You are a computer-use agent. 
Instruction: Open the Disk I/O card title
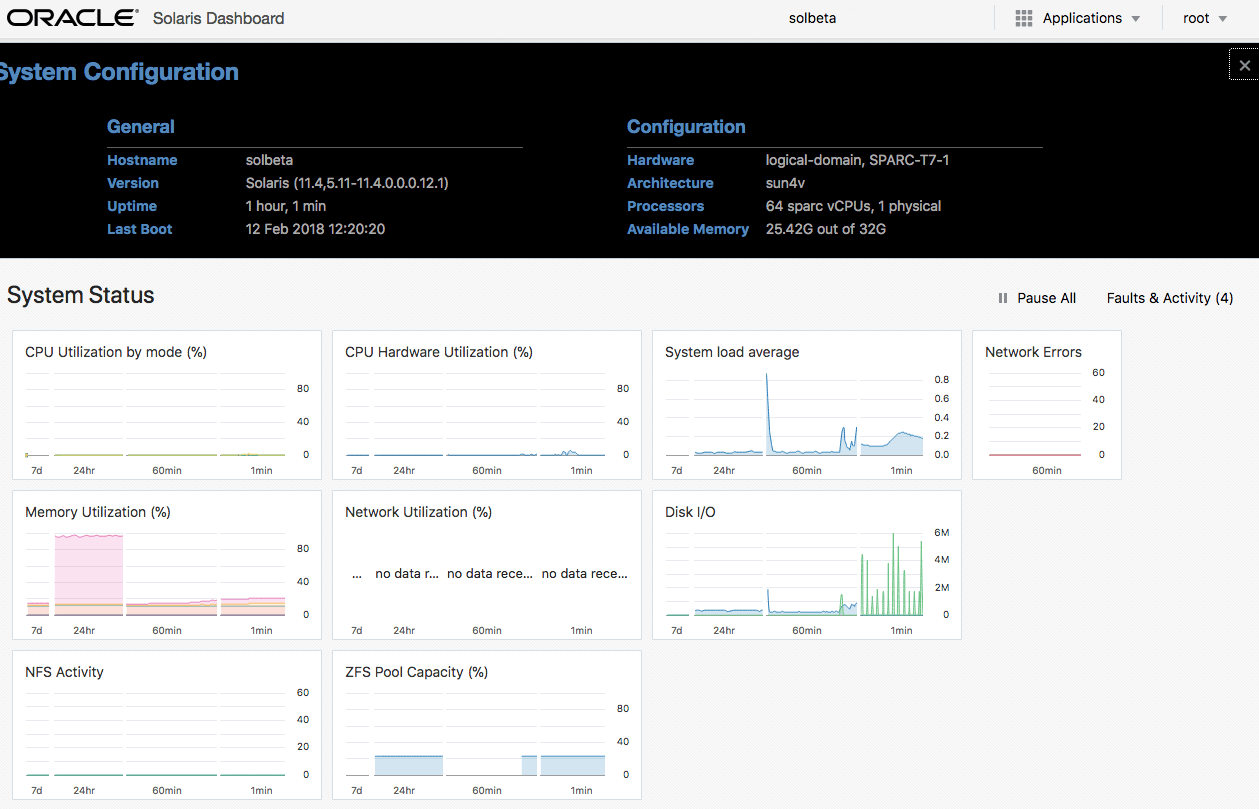coord(690,512)
